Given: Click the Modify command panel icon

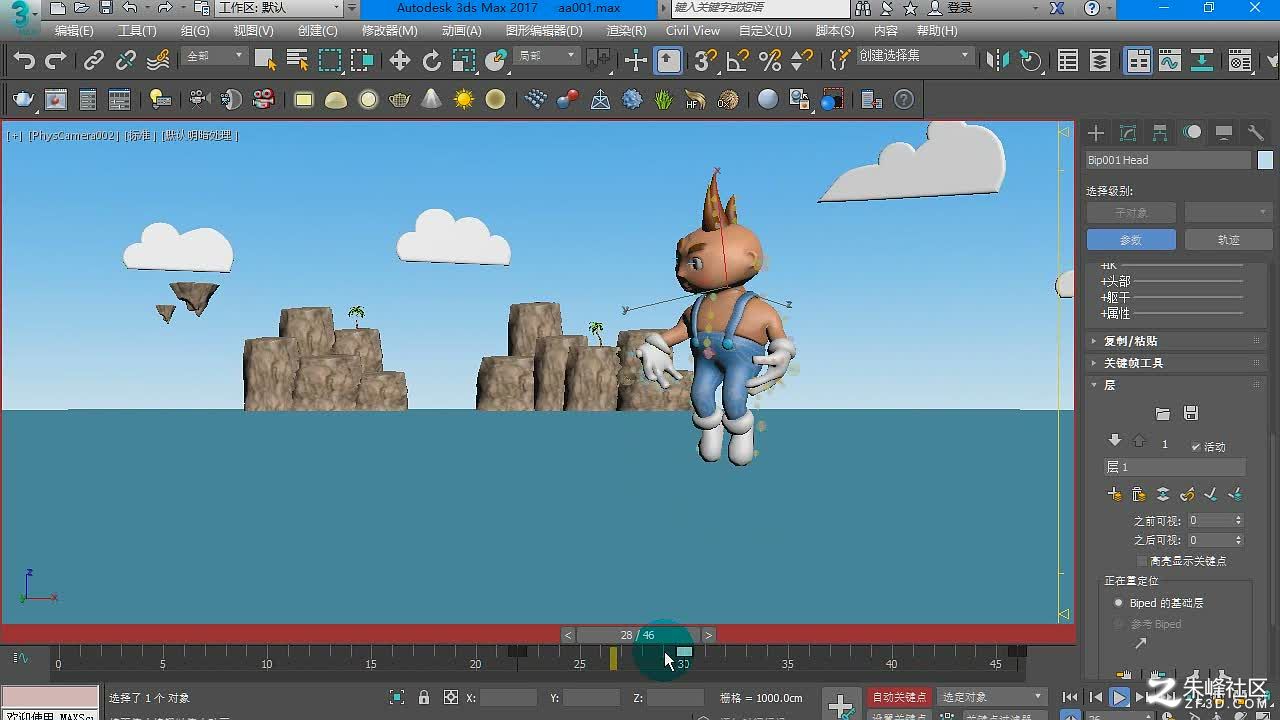Looking at the screenshot, I should (x=1128, y=133).
